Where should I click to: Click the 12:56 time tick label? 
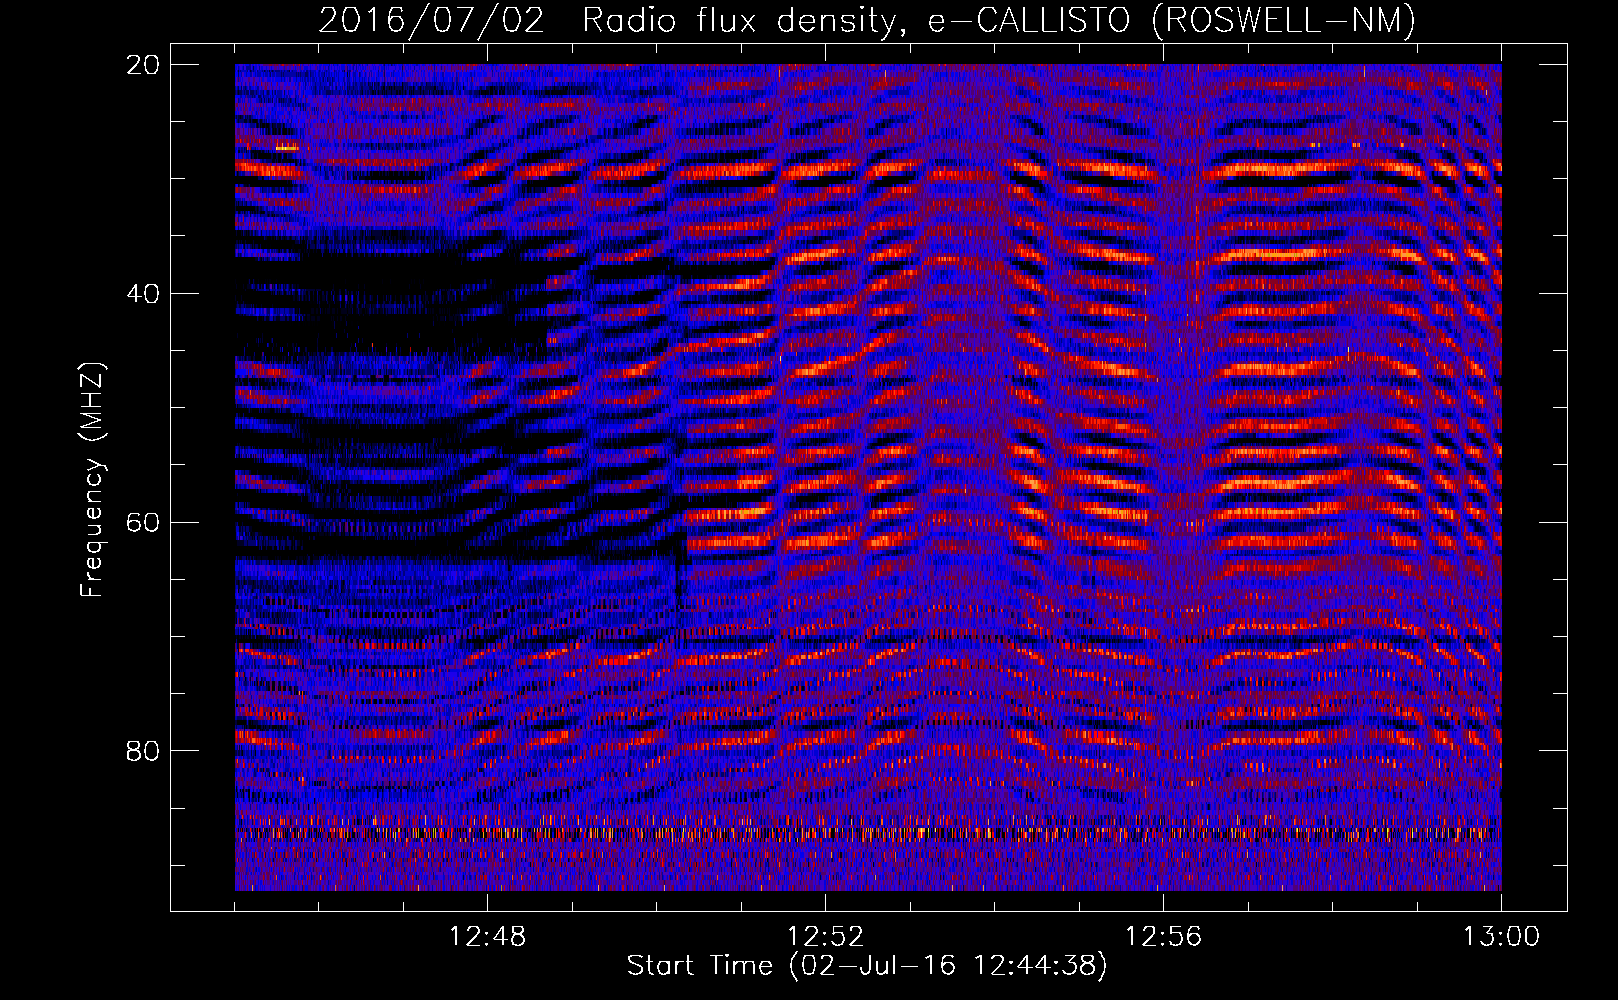click(1163, 937)
